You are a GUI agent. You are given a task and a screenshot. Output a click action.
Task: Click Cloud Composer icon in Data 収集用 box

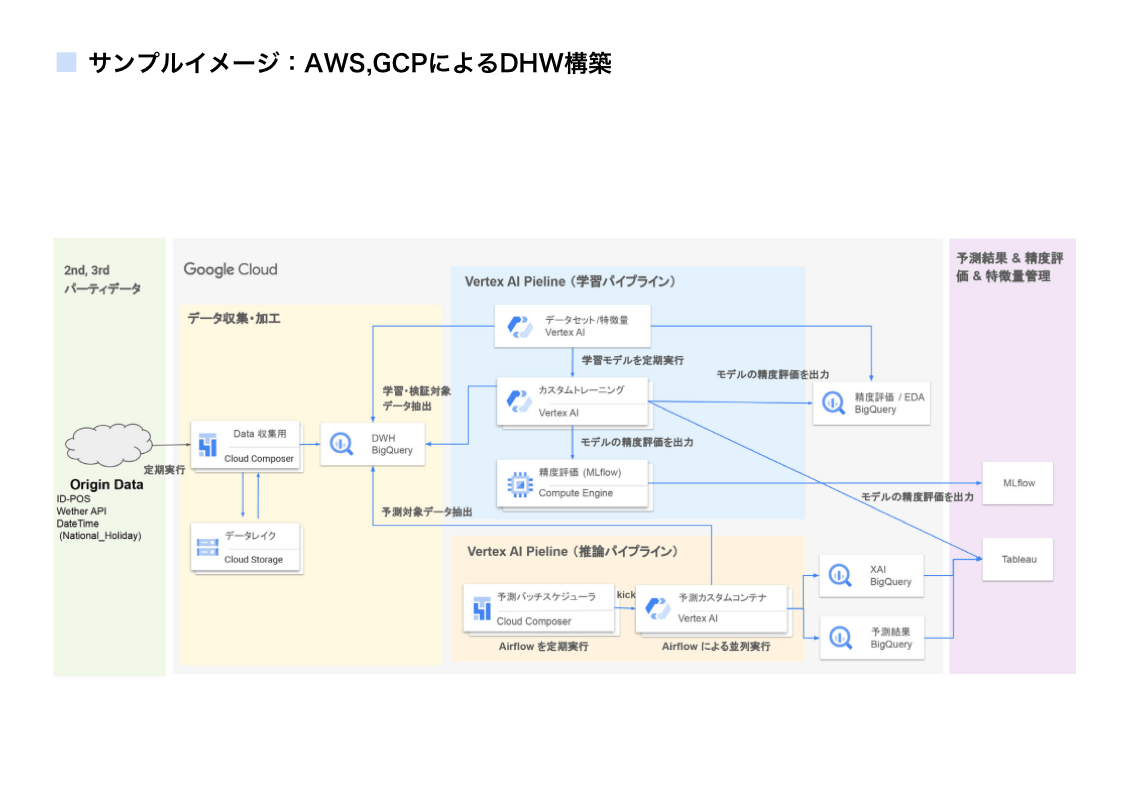tap(208, 445)
